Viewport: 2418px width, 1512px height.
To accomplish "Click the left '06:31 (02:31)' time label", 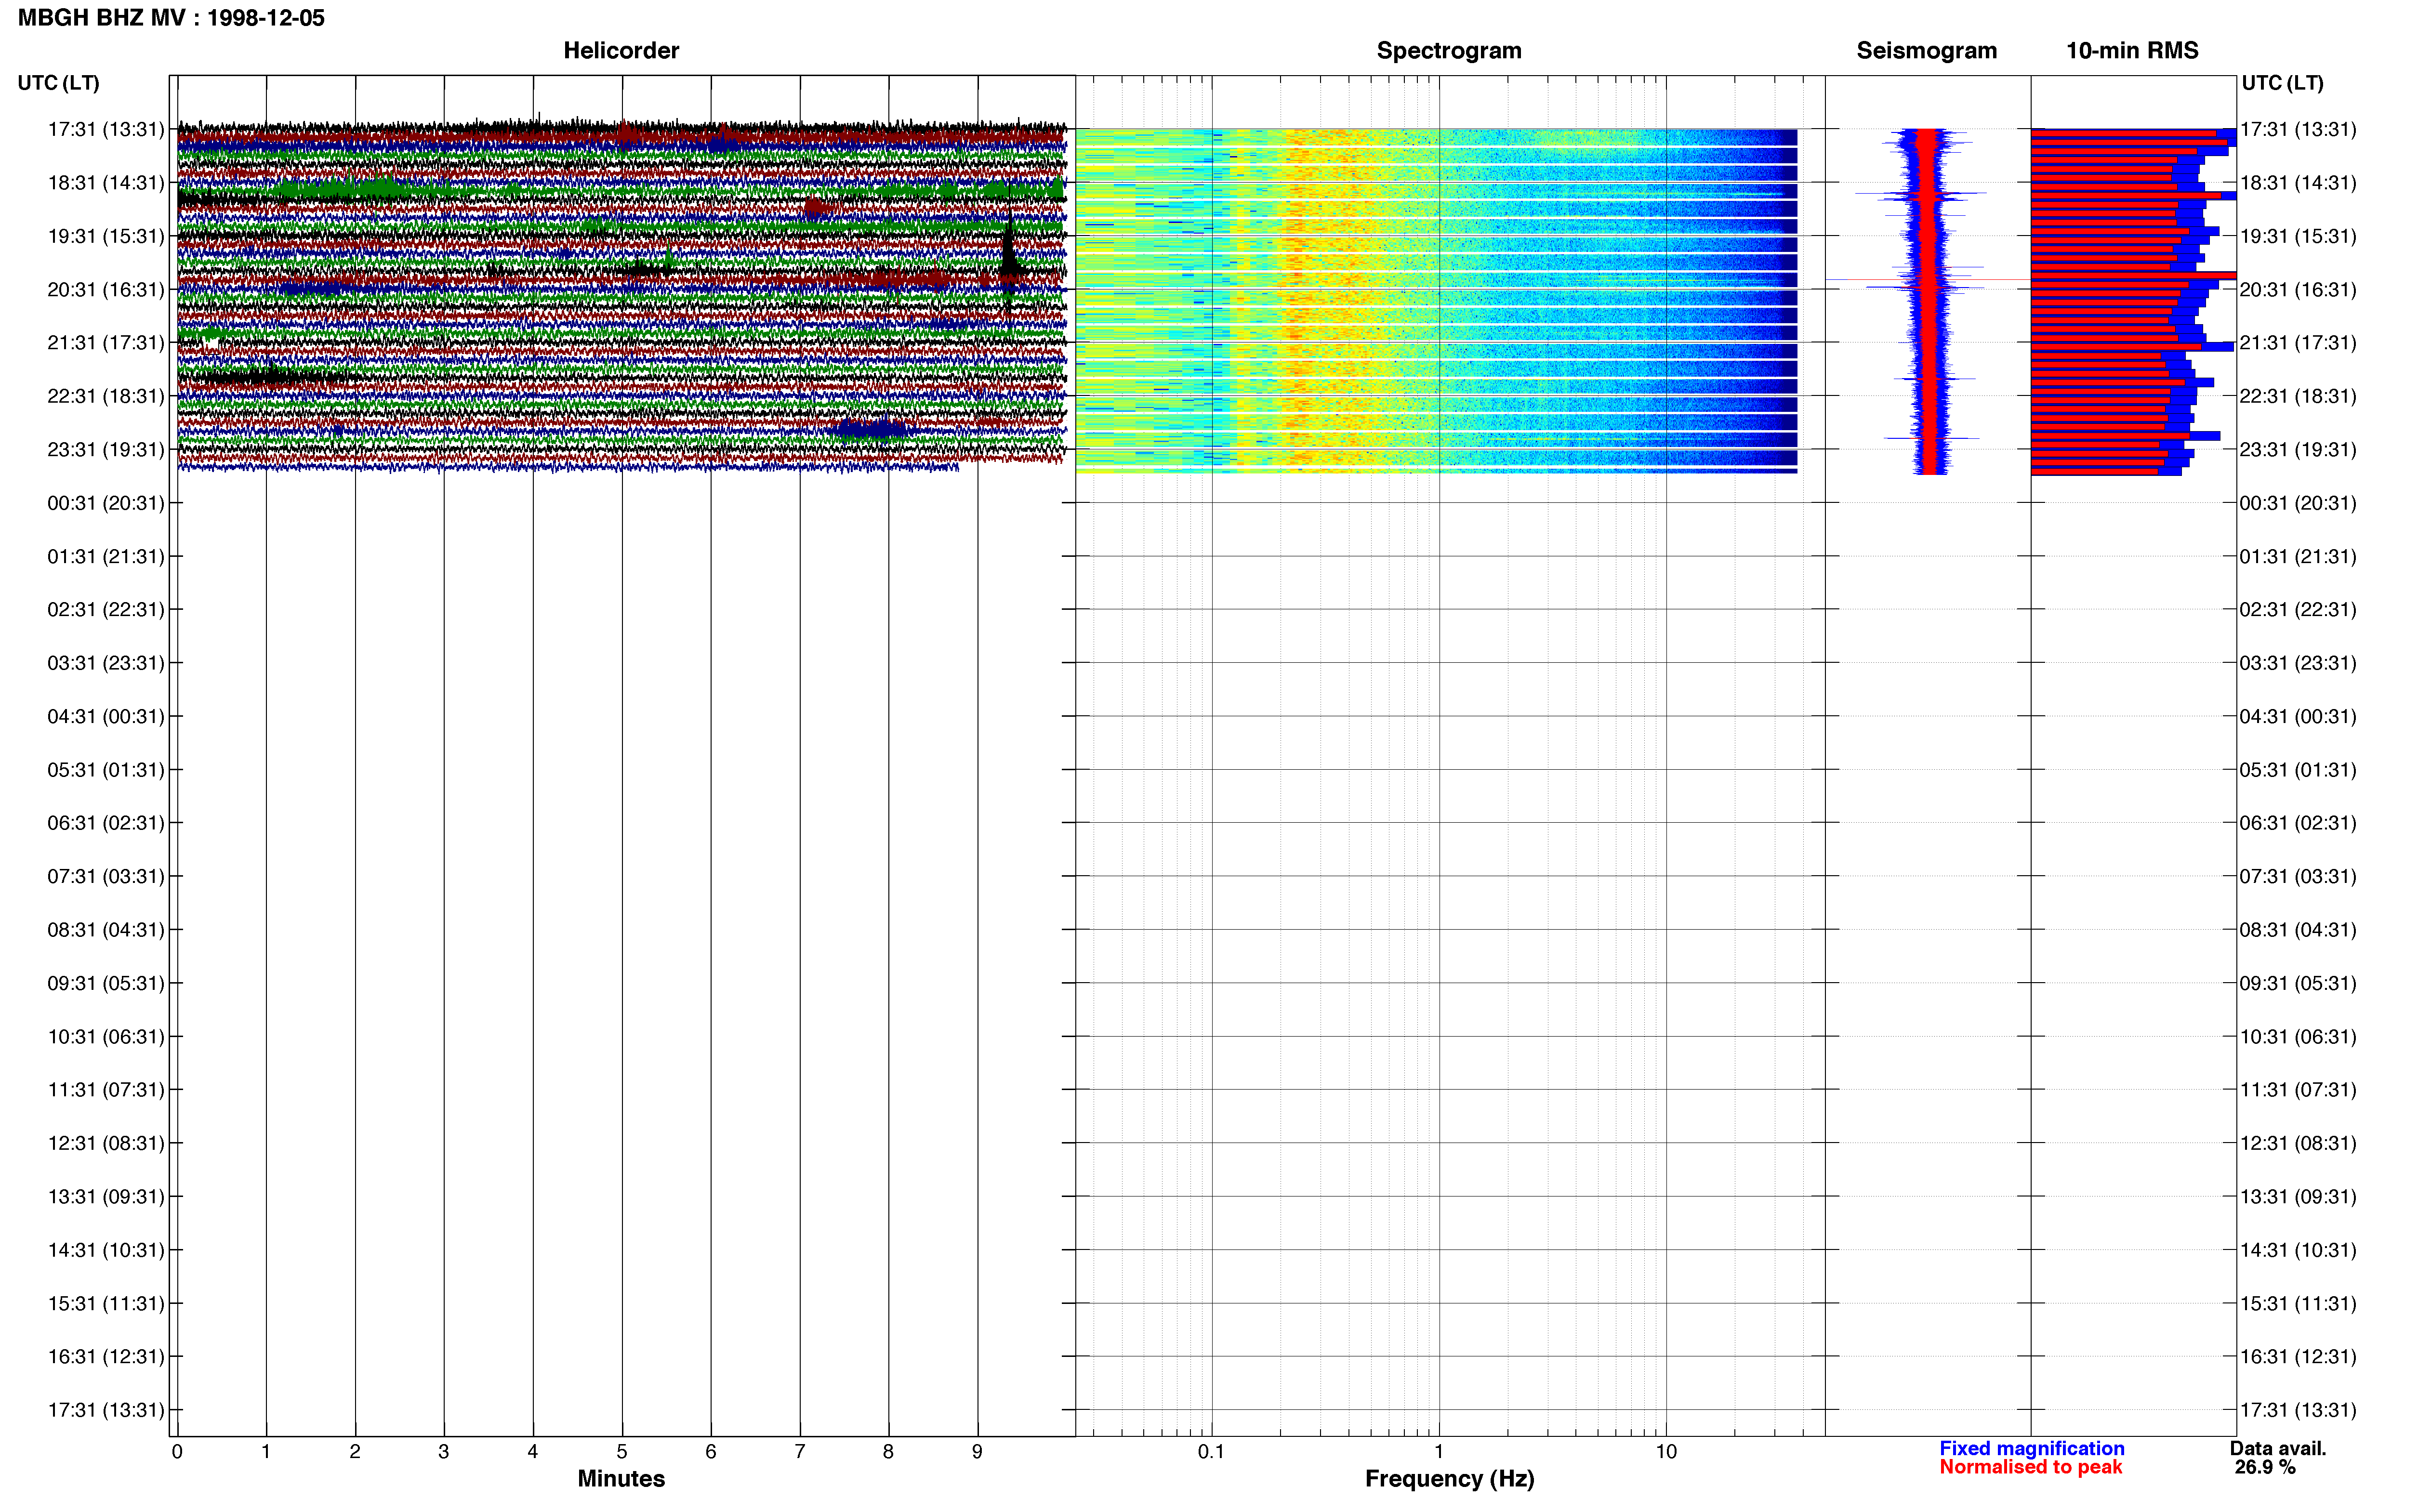I will click(x=106, y=823).
